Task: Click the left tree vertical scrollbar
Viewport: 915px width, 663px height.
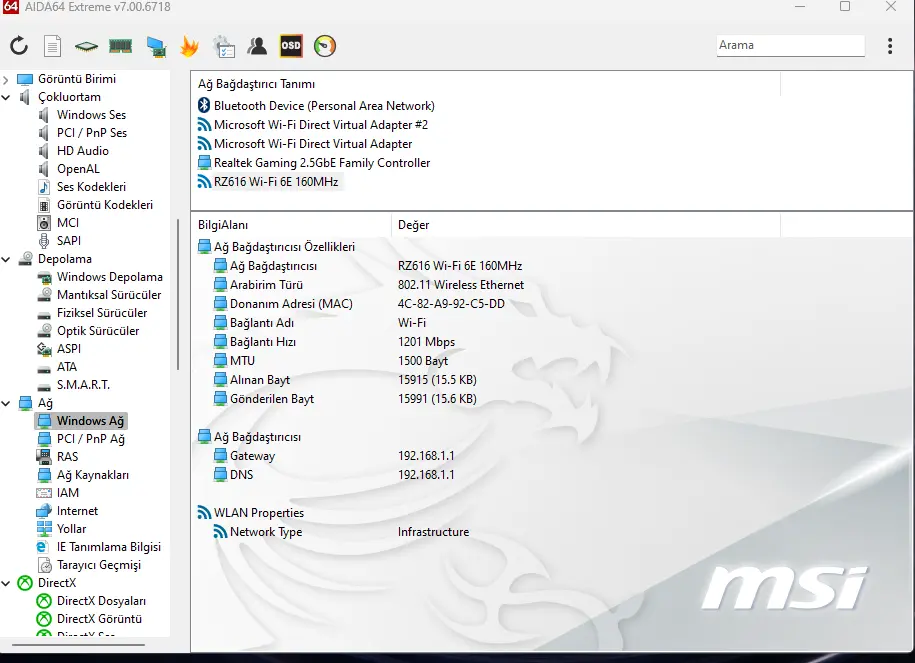Action: click(x=177, y=295)
